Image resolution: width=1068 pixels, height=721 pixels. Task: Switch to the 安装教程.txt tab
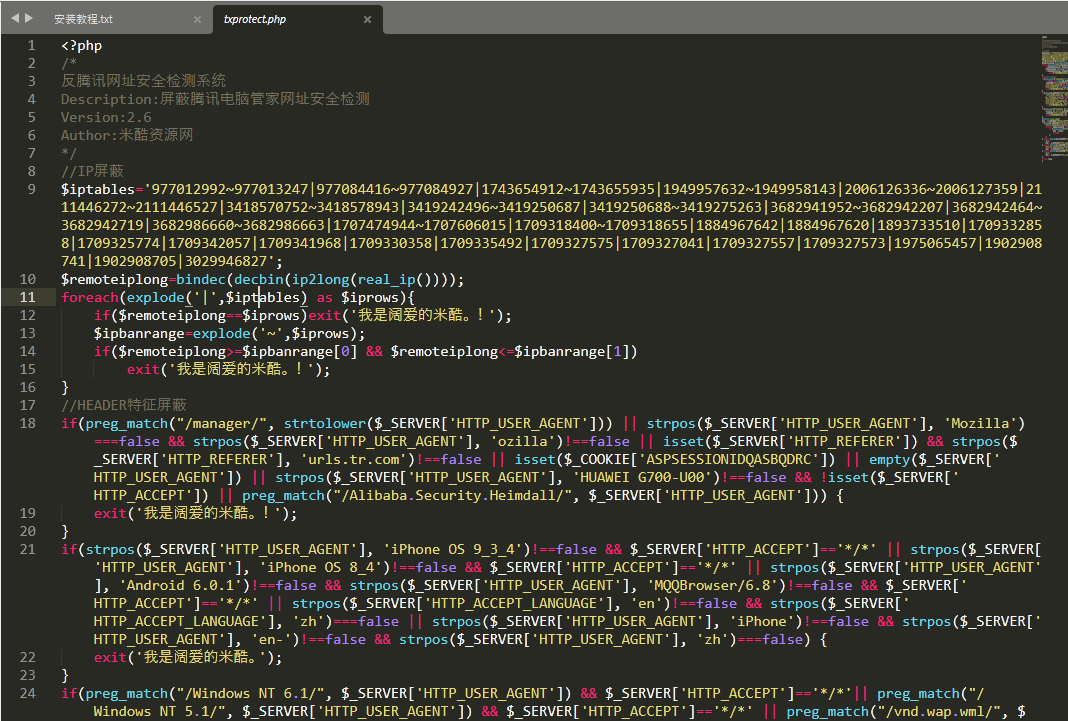click(x=83, y=19)
